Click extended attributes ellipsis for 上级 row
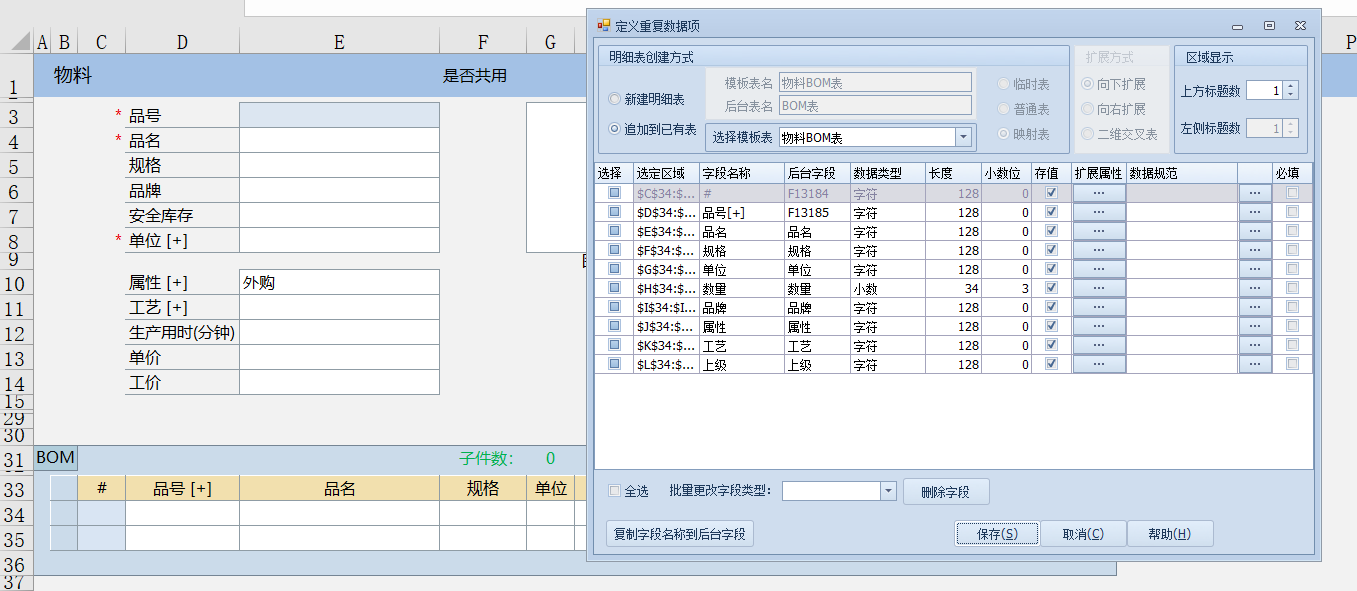 1099,364
